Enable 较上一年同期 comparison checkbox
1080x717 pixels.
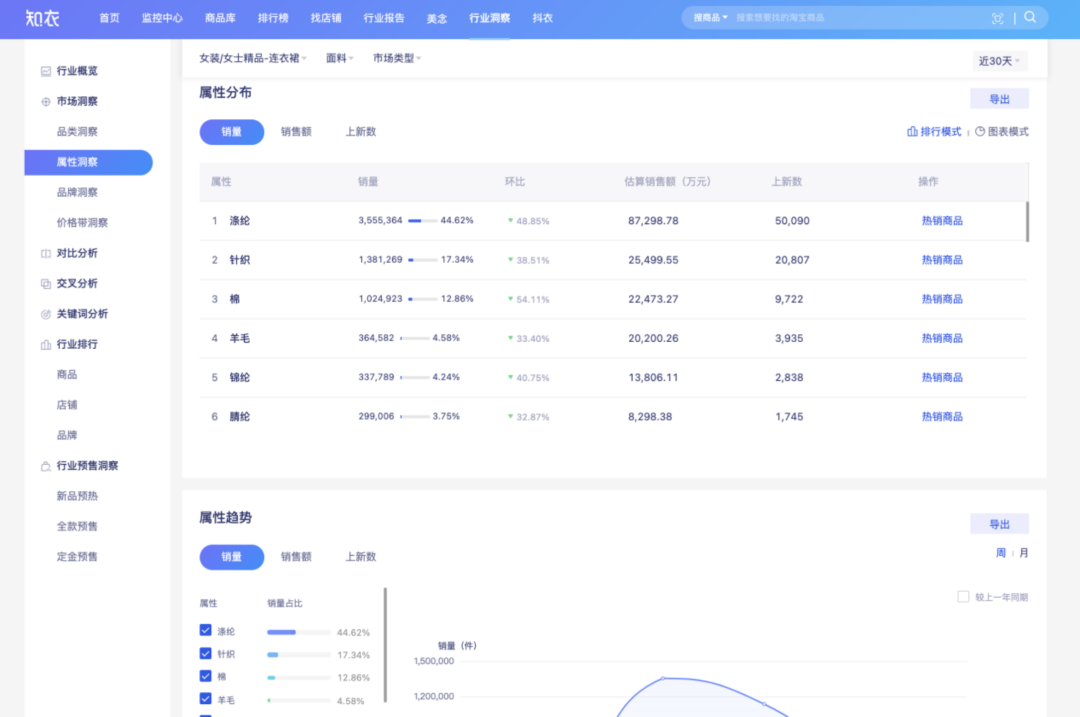(x=963, y=596)
